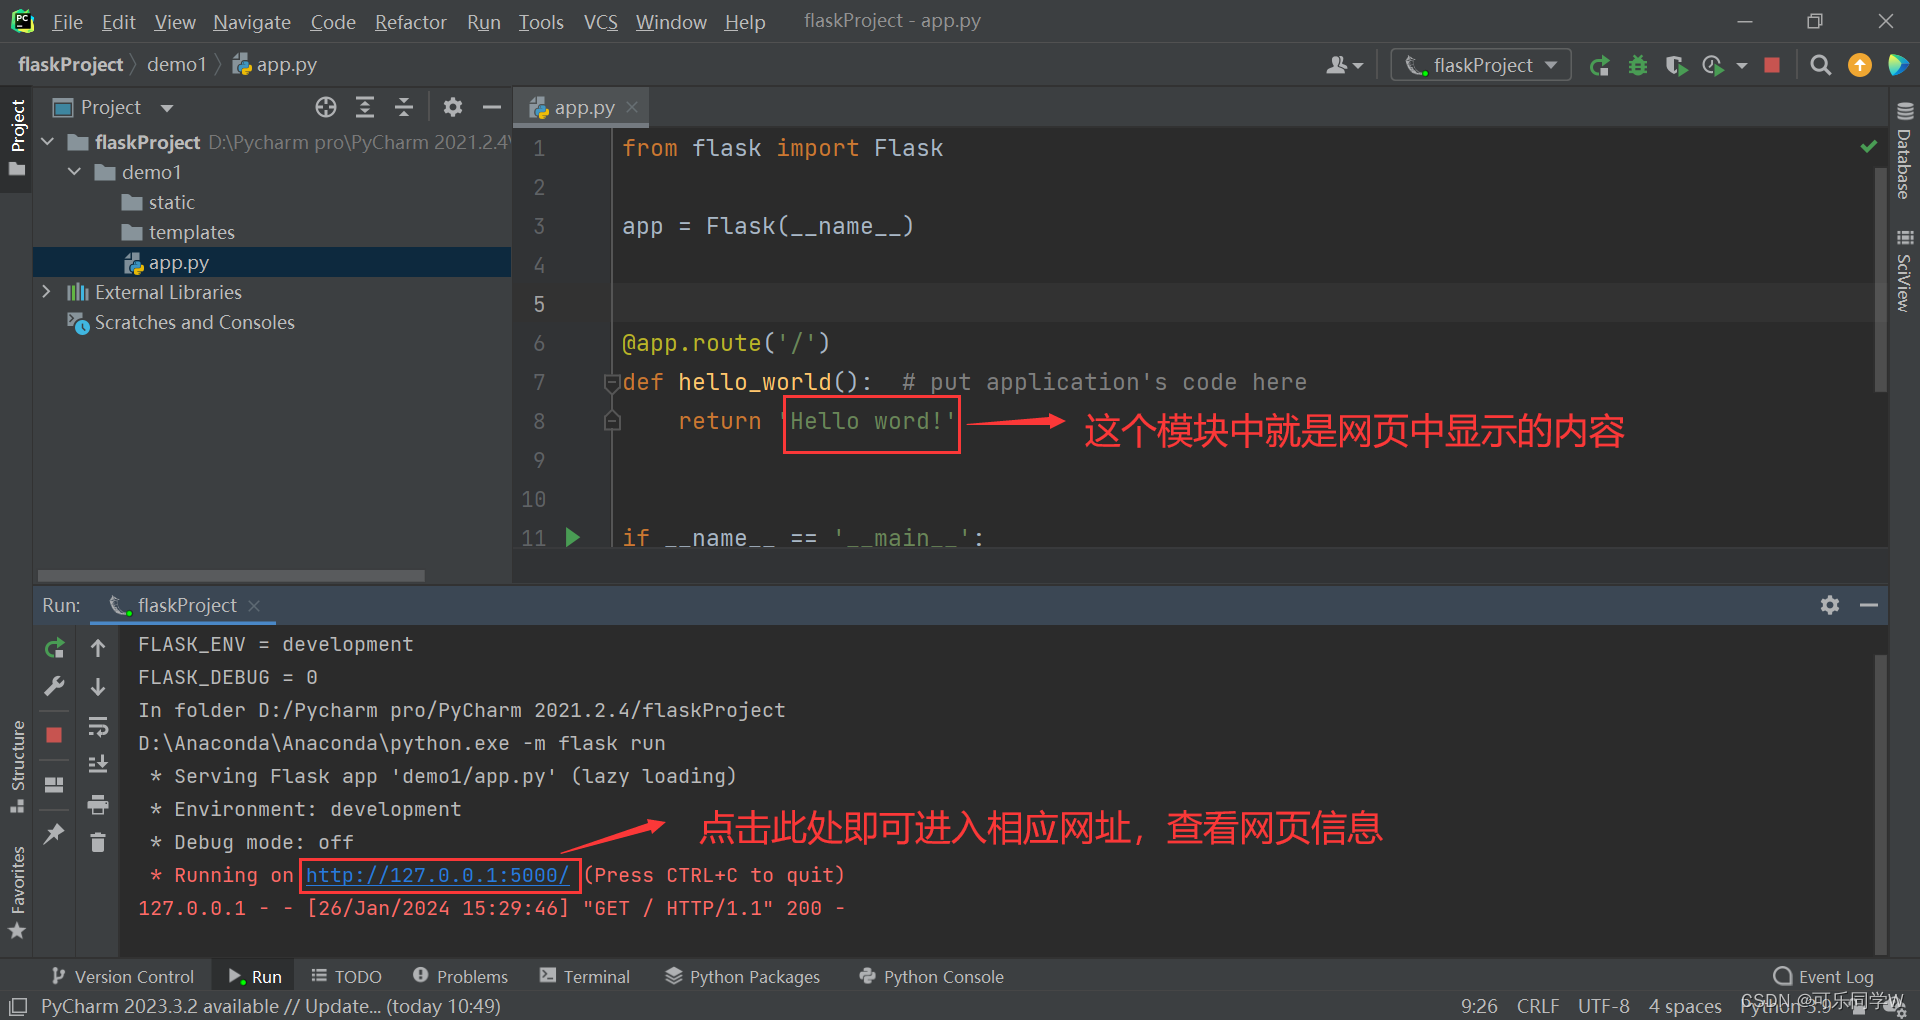Collapse the flaskProject root folder

(x=47, y=142)
